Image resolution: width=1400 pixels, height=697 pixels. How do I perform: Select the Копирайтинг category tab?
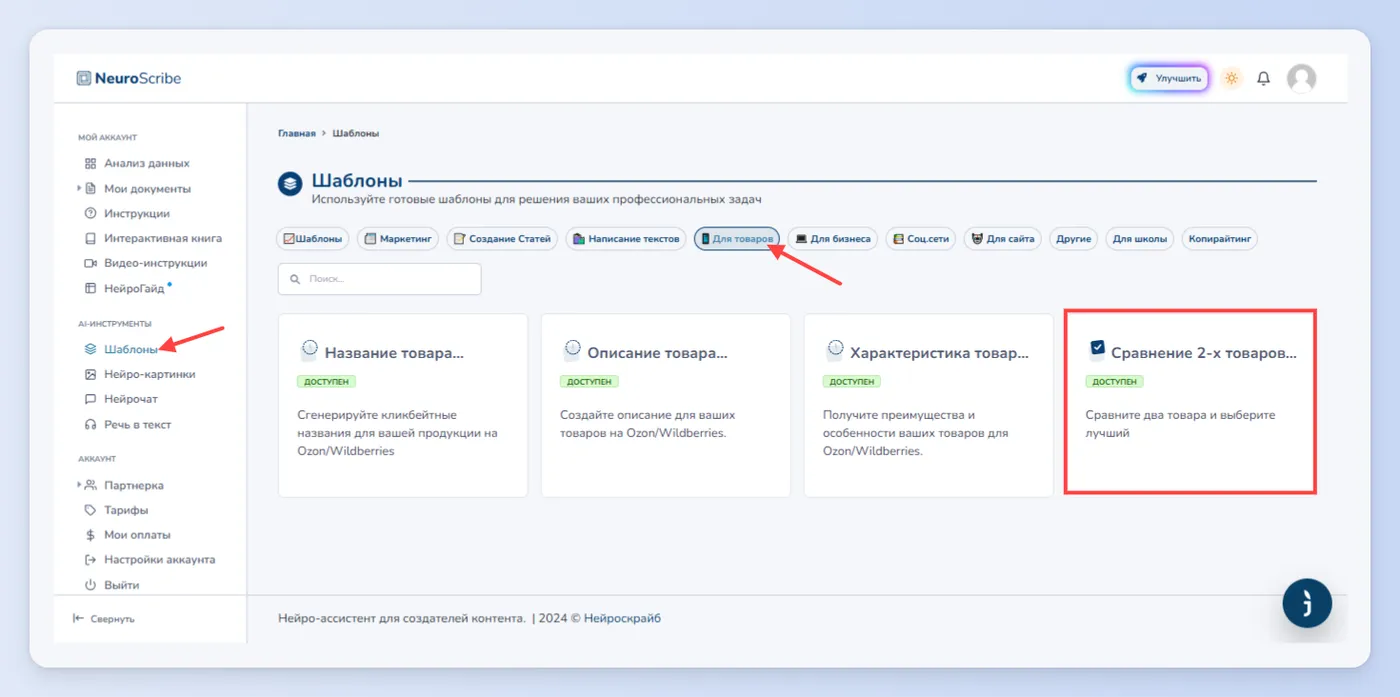[1220, 239]
